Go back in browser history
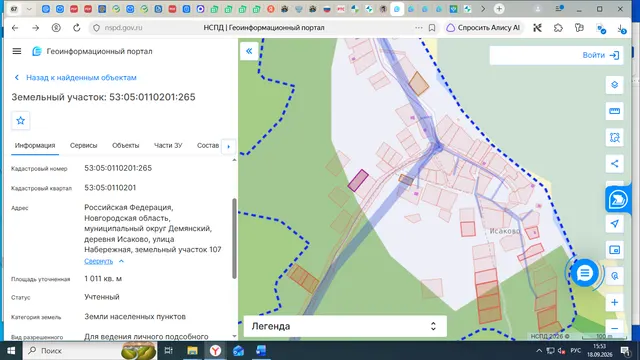640x360 pixels. point(15,28)
